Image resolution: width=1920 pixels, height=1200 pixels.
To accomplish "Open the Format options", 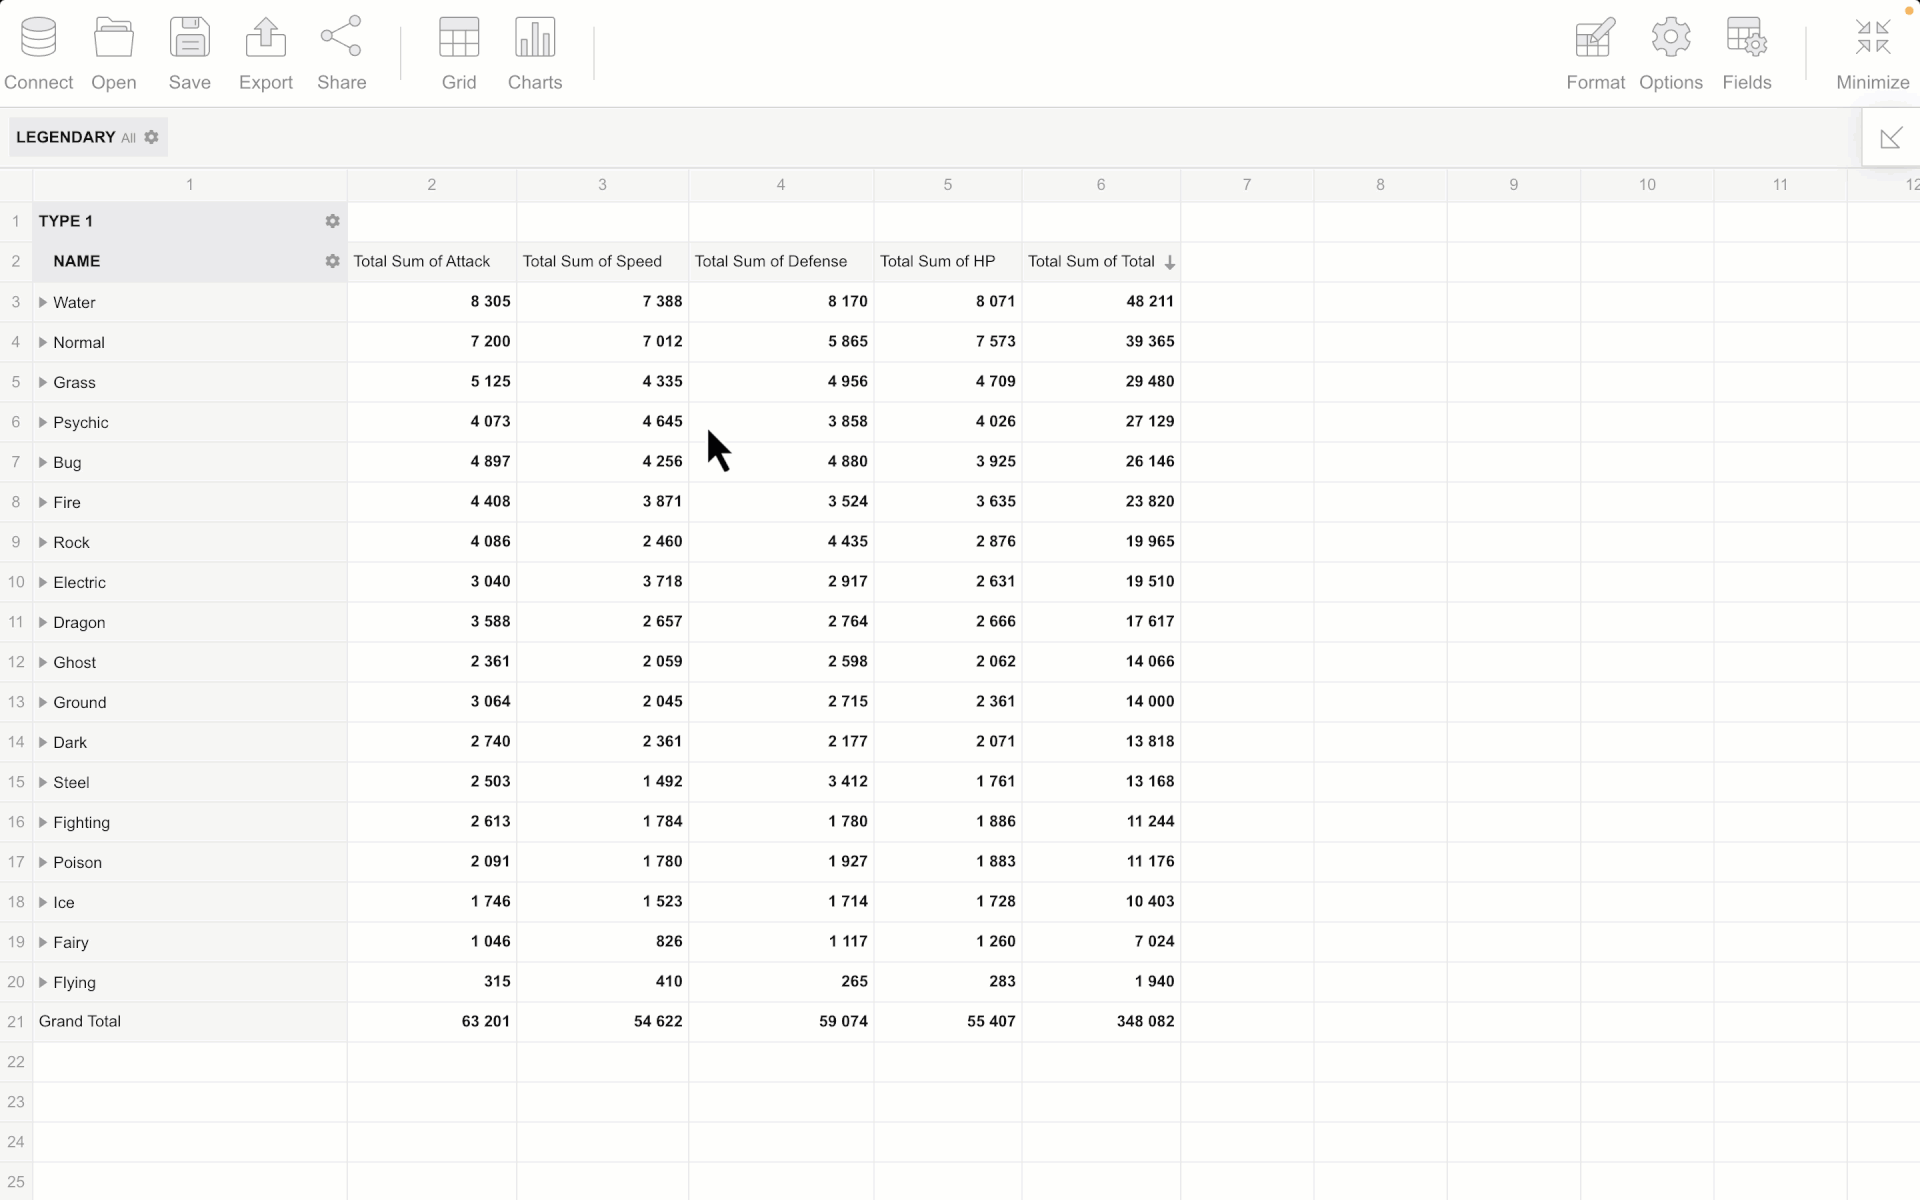I will 1595,54.
